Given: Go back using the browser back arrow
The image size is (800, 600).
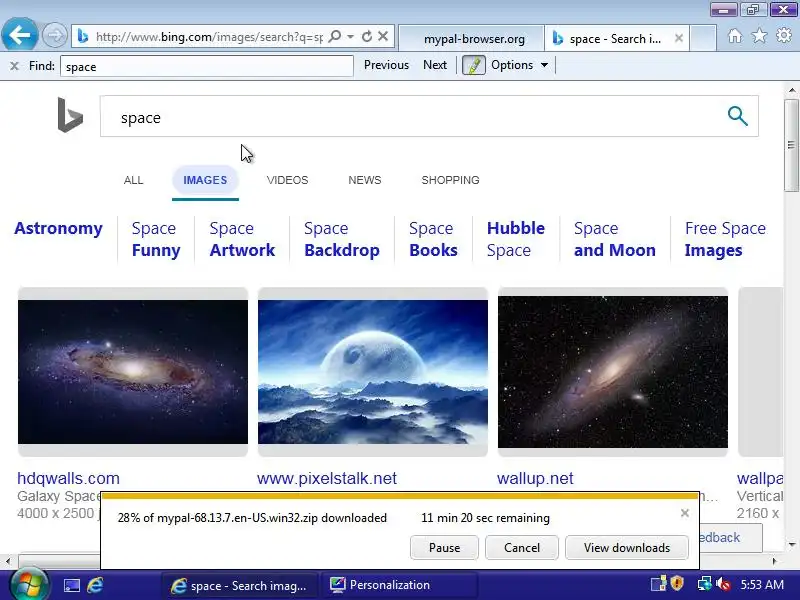Looking at the screenshot, I should pyautogui.click(x=20, y=35).
